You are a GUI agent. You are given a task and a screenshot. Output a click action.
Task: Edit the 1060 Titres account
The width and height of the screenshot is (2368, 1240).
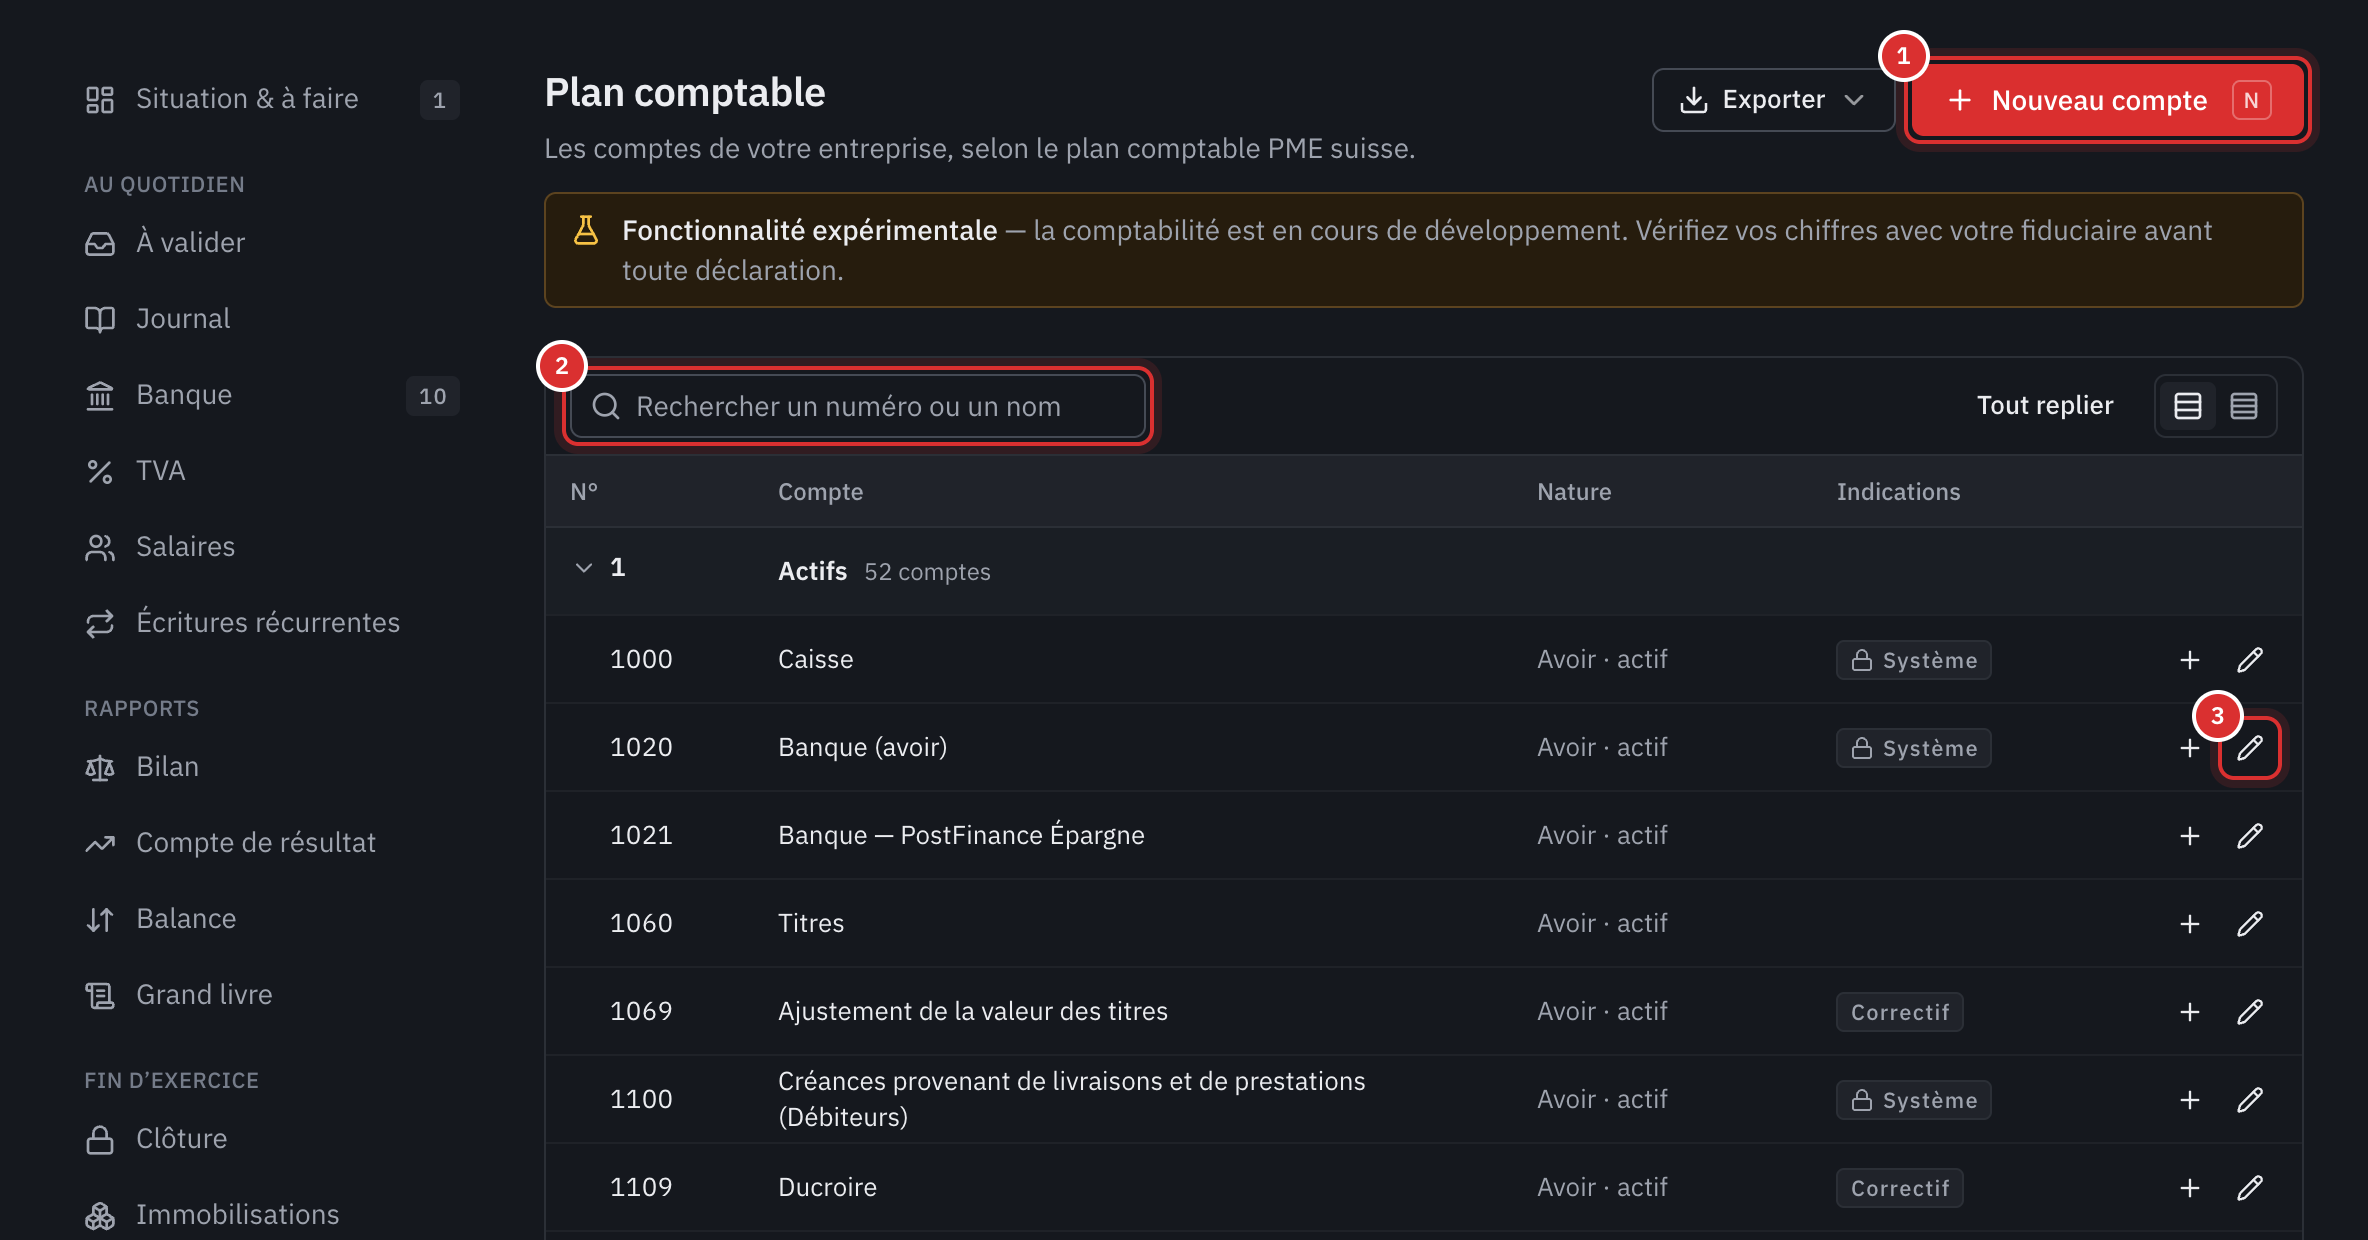tap(2250, 924)
